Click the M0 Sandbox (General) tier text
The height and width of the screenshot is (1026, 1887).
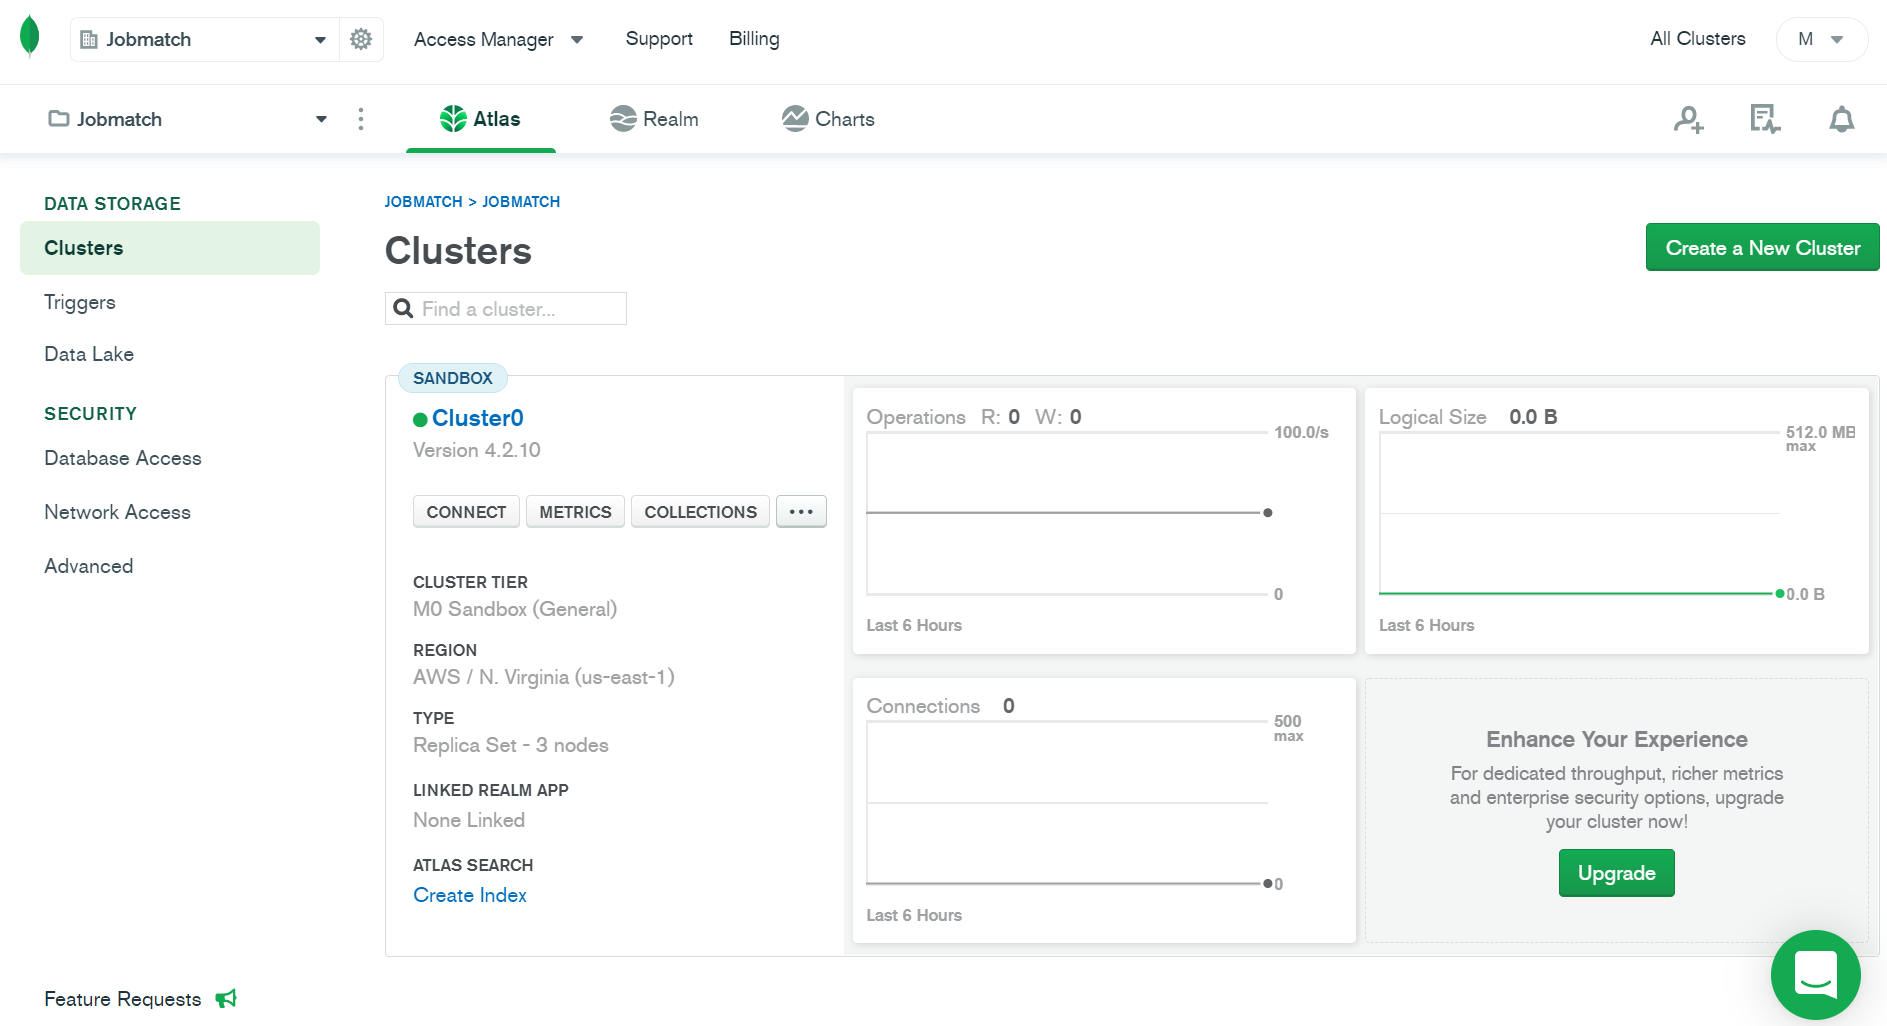pos(515,609)
